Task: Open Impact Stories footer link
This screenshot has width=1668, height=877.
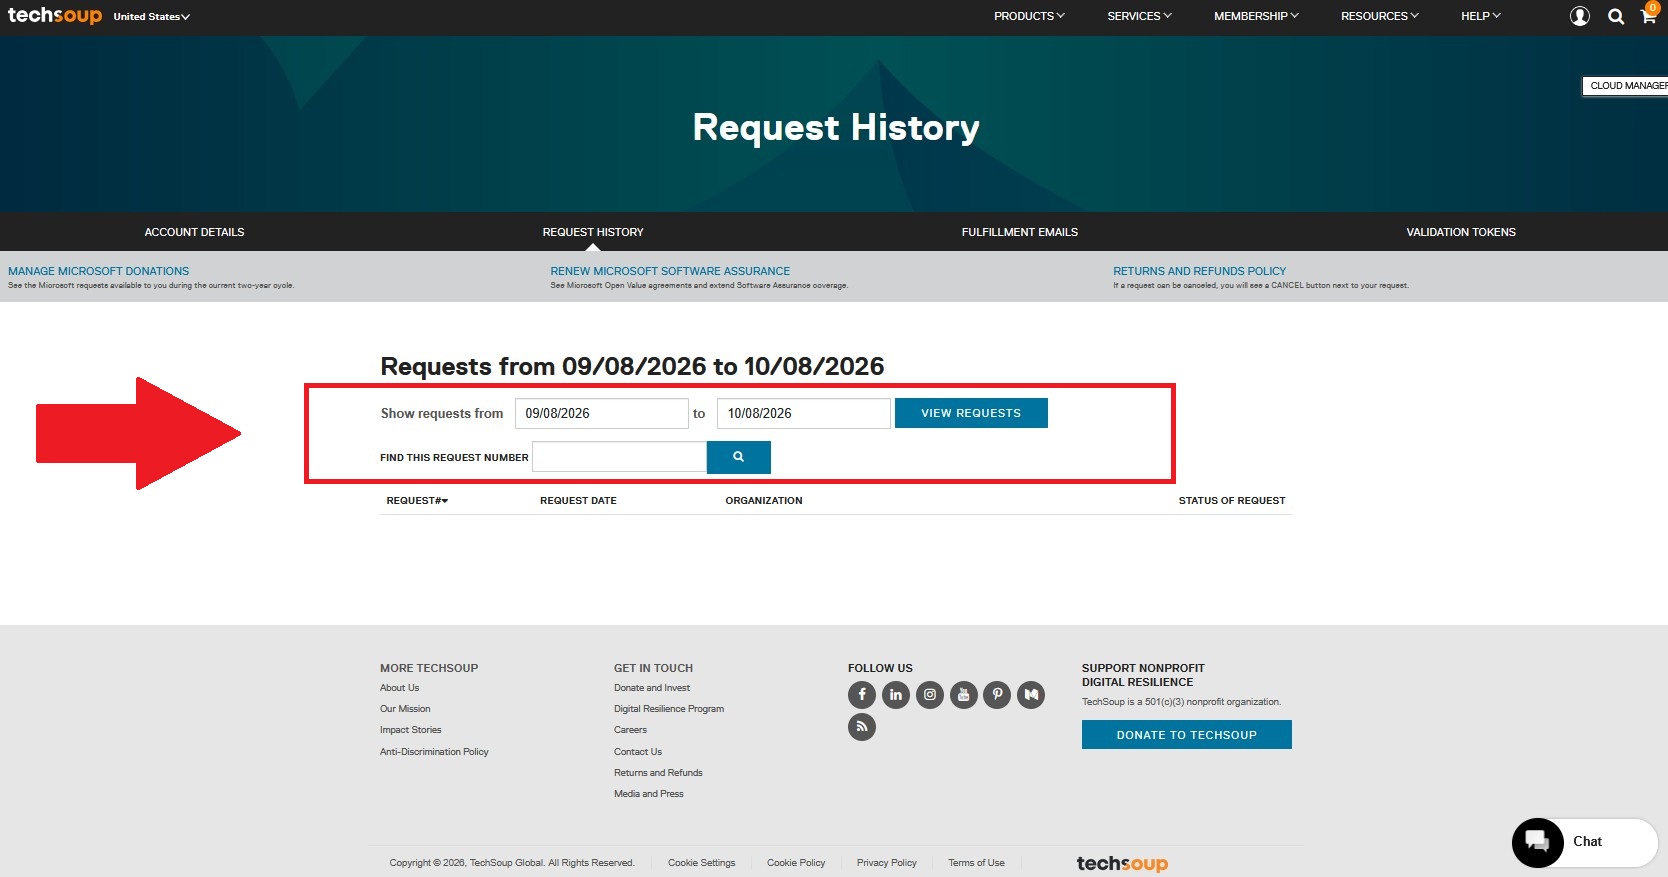Action: tap(410, 730)
